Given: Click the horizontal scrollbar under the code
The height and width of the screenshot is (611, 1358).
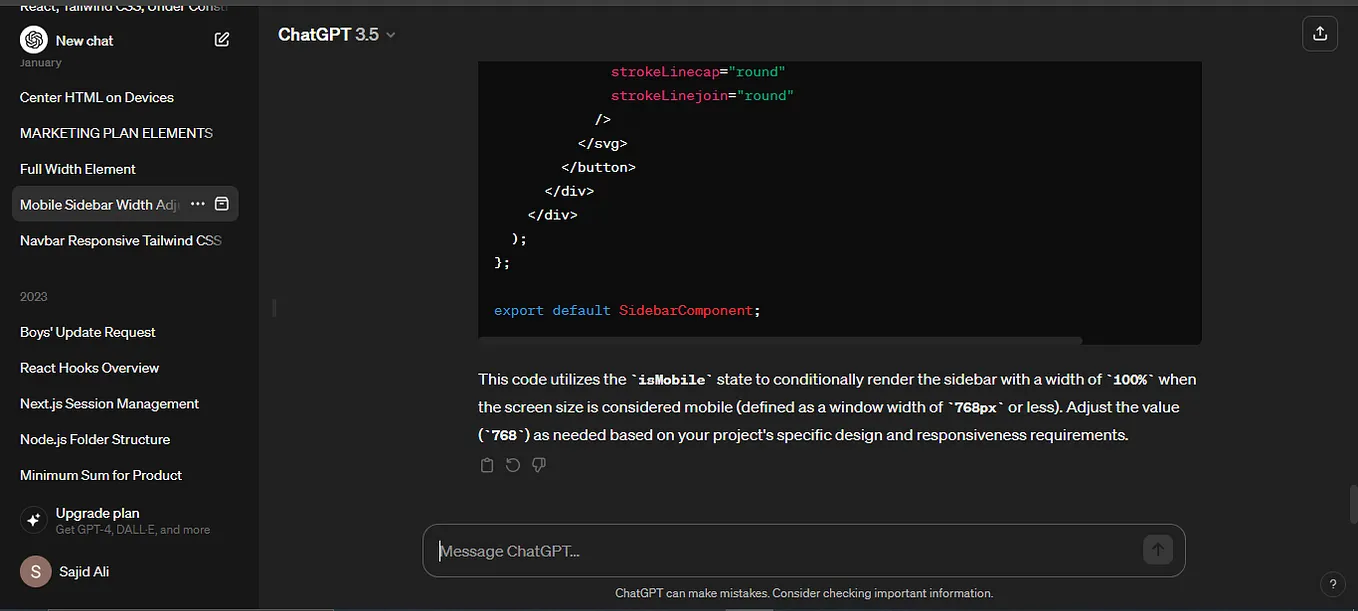Looking at the screenshot, I should point(780,341).
